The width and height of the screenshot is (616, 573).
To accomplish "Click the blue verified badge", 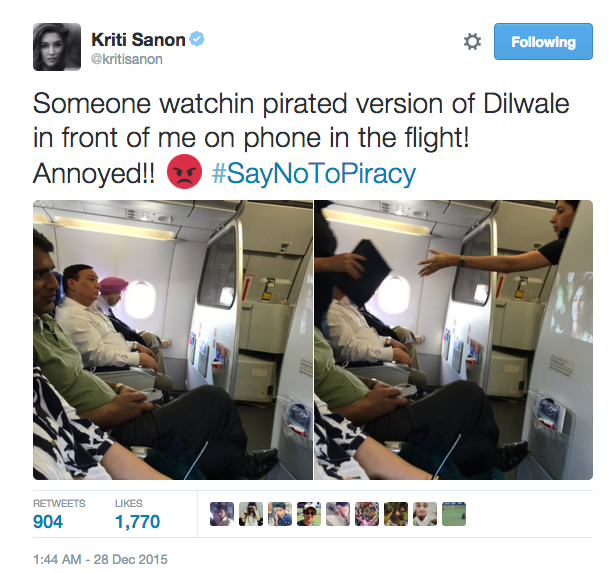I will pyautogui.click(x=197, y=39).
